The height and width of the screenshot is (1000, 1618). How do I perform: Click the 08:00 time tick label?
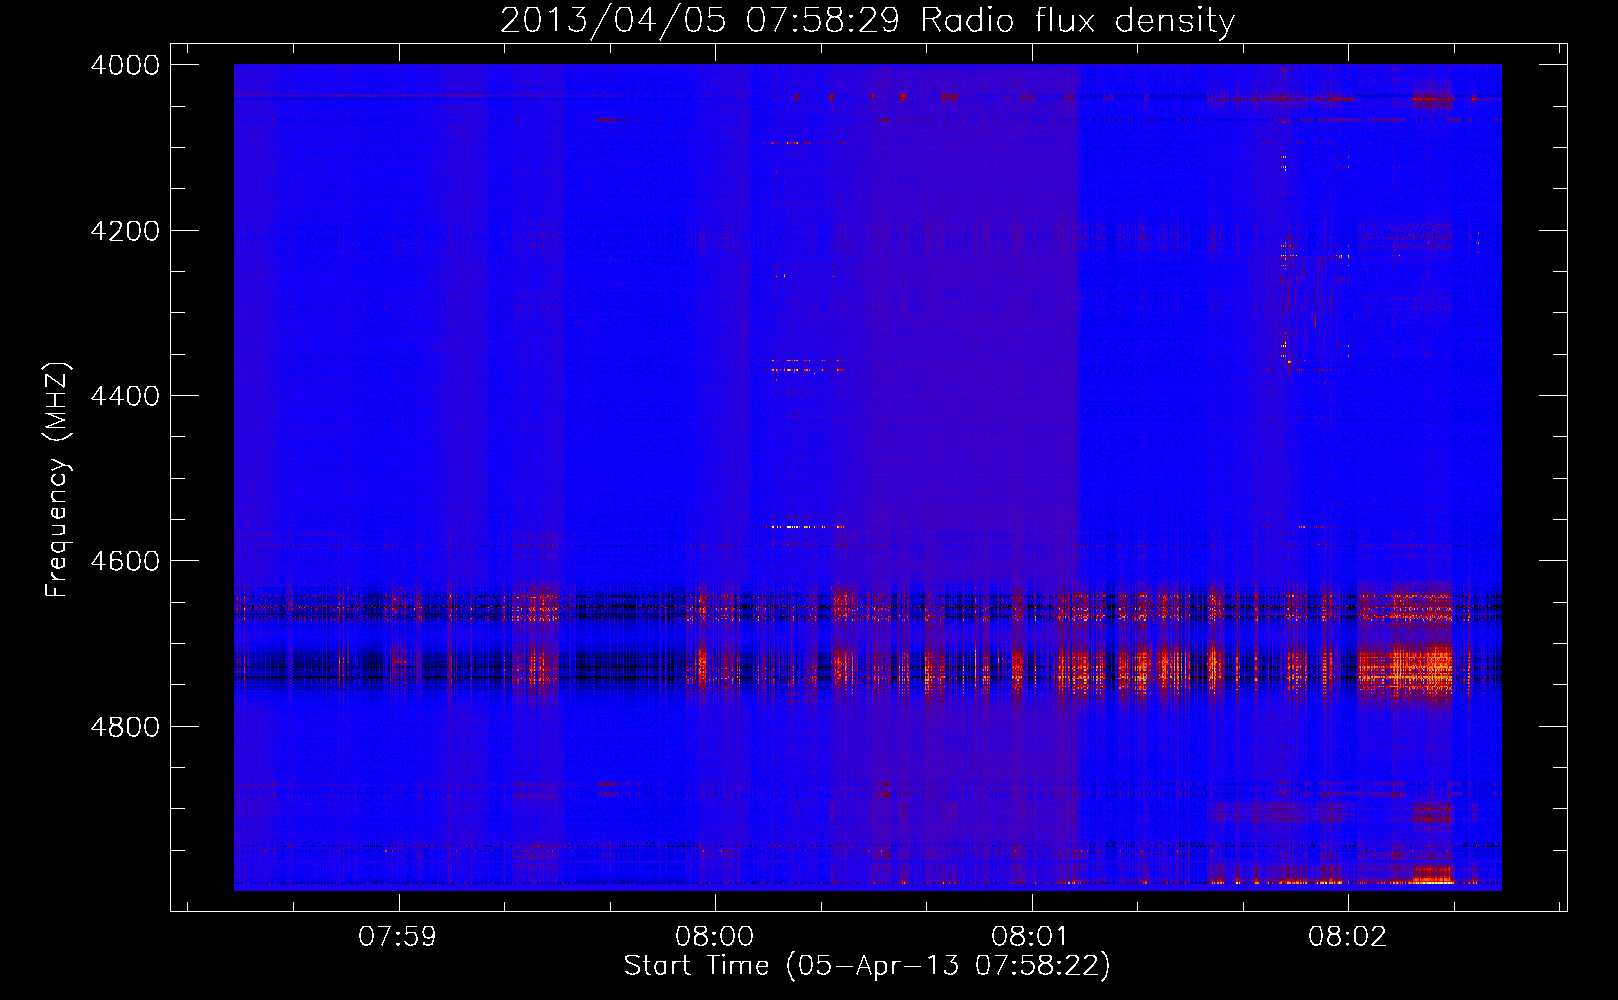[x=715, y=937]
